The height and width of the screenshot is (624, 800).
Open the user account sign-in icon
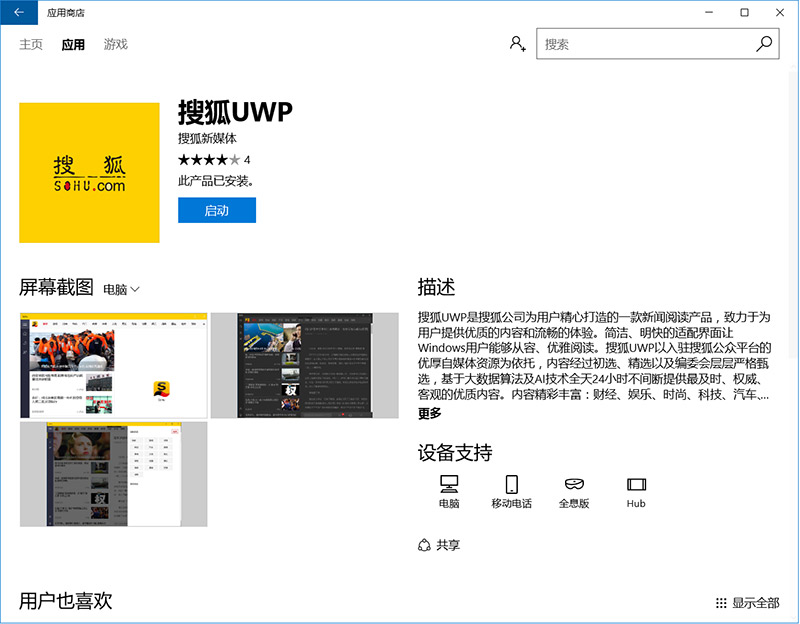pyautogui.click(x=517, y=44)
